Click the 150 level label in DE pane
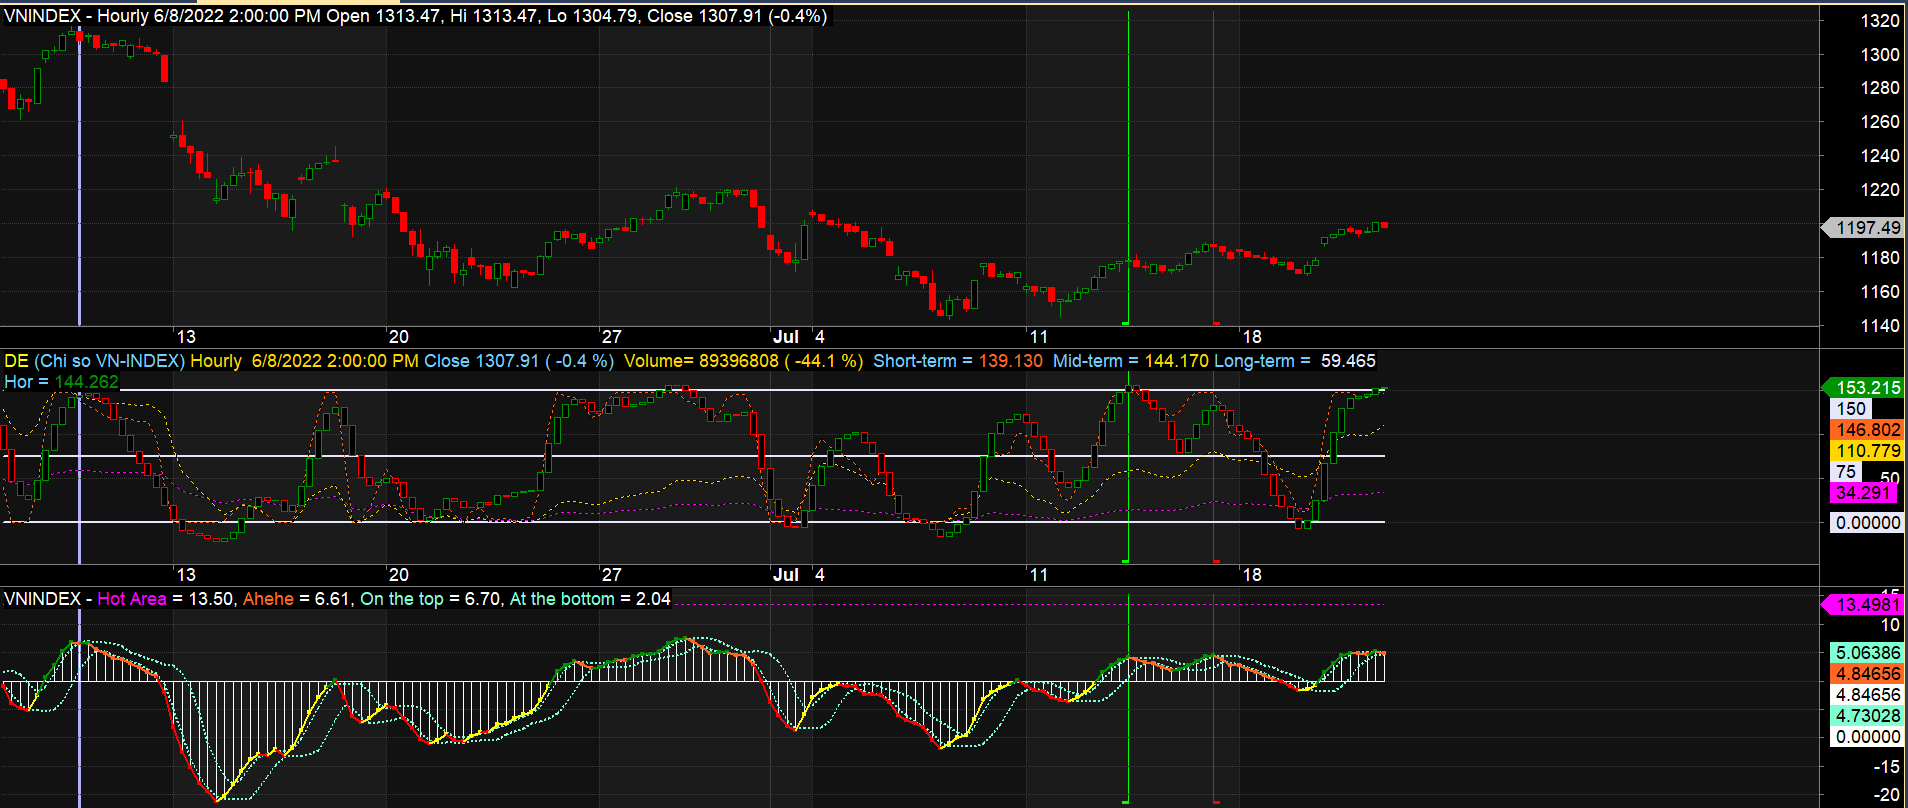 coord(1851,408)
